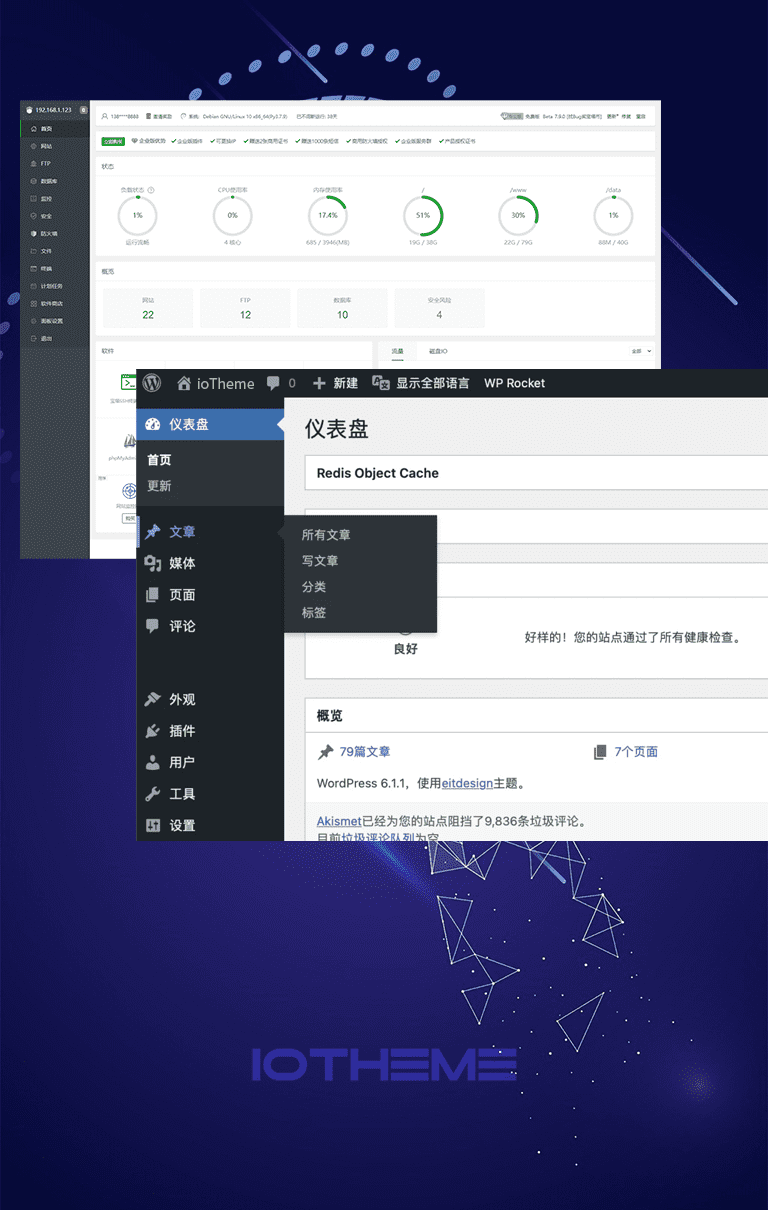Open 更新 in the WordPress submenu
The width and height of the screenshot is (768, 1210).
pos(159,486)
